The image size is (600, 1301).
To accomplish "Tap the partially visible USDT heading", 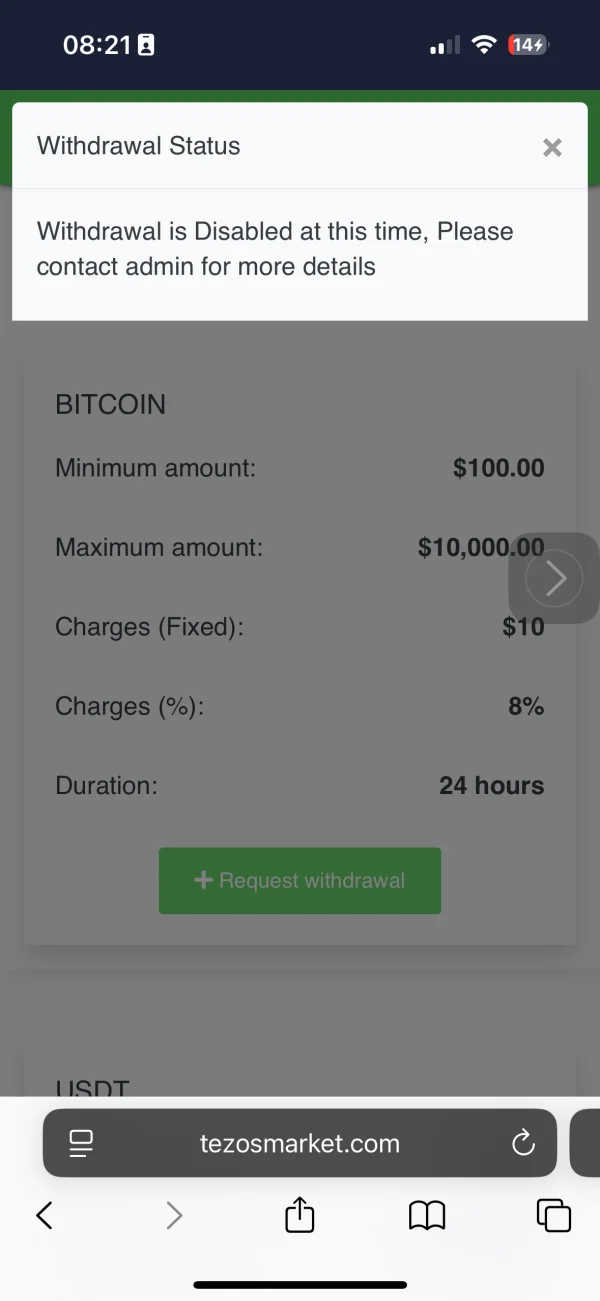I will tap(93, 1088).
